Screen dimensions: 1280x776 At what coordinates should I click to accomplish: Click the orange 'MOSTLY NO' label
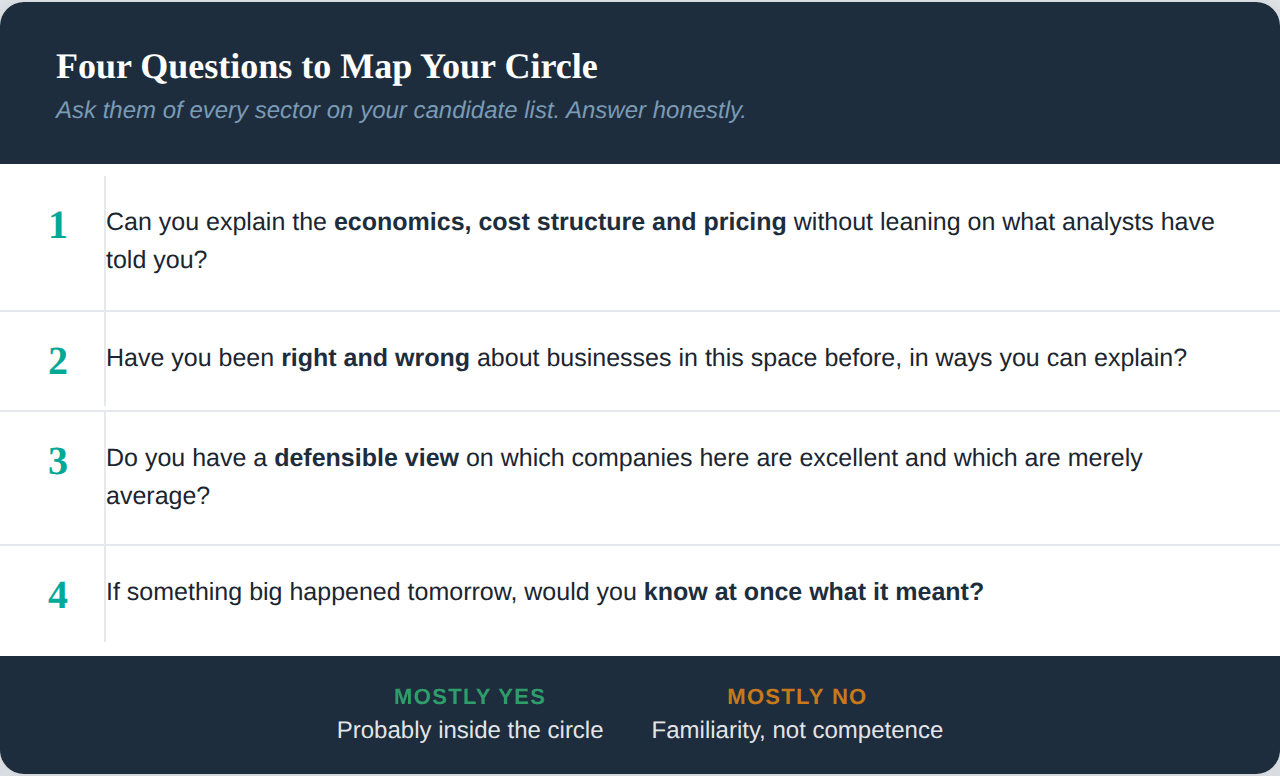(797, 697)
